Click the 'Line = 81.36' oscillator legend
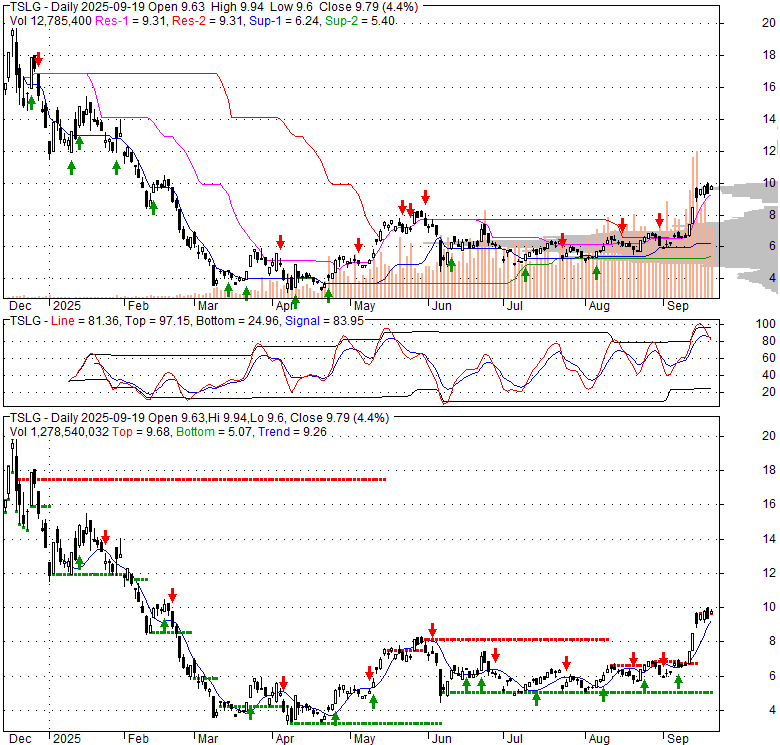The height and width of the screenshot is (745, 780). click(x=85, y=321)
